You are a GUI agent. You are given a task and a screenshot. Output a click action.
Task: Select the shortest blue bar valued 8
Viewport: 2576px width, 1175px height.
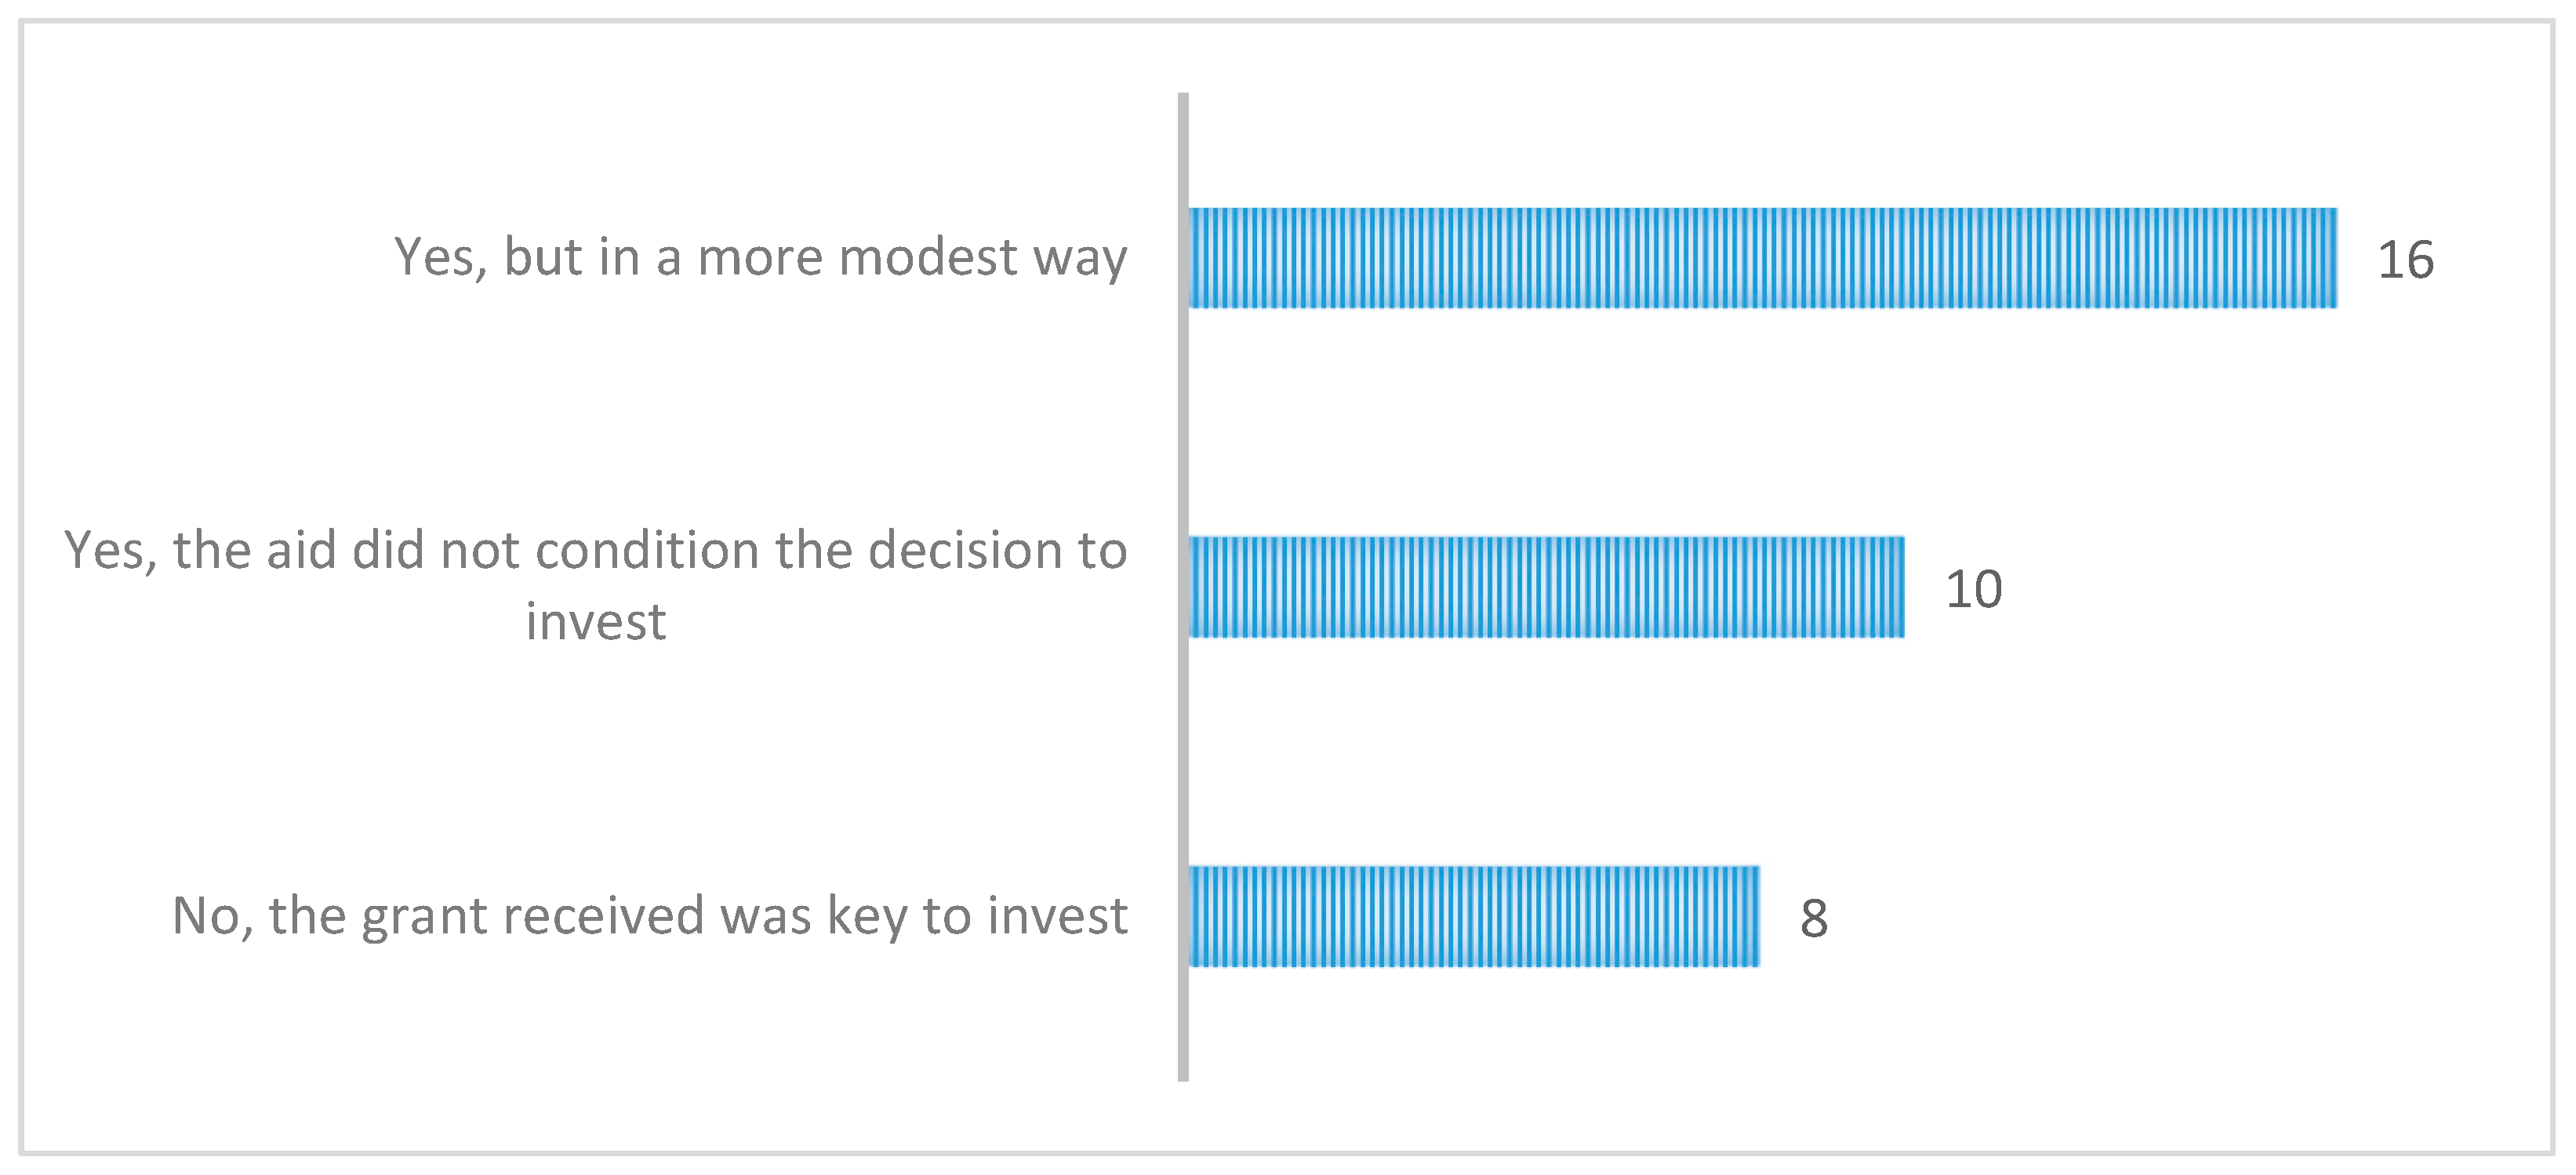point(1473,916)
